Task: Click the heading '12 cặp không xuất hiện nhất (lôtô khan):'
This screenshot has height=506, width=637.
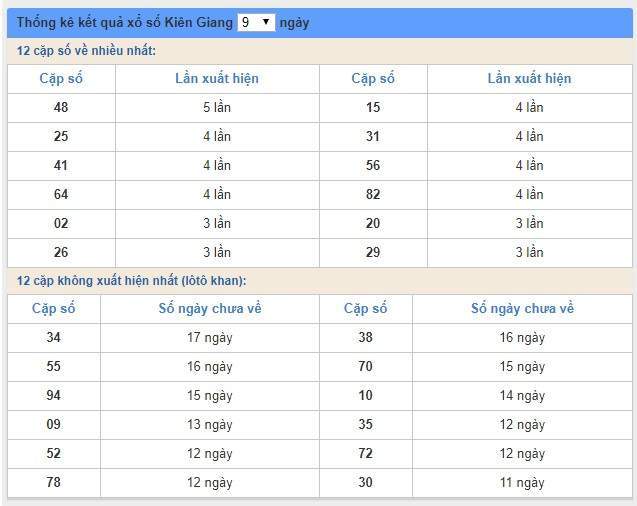Action: click(x=132, y=281)
